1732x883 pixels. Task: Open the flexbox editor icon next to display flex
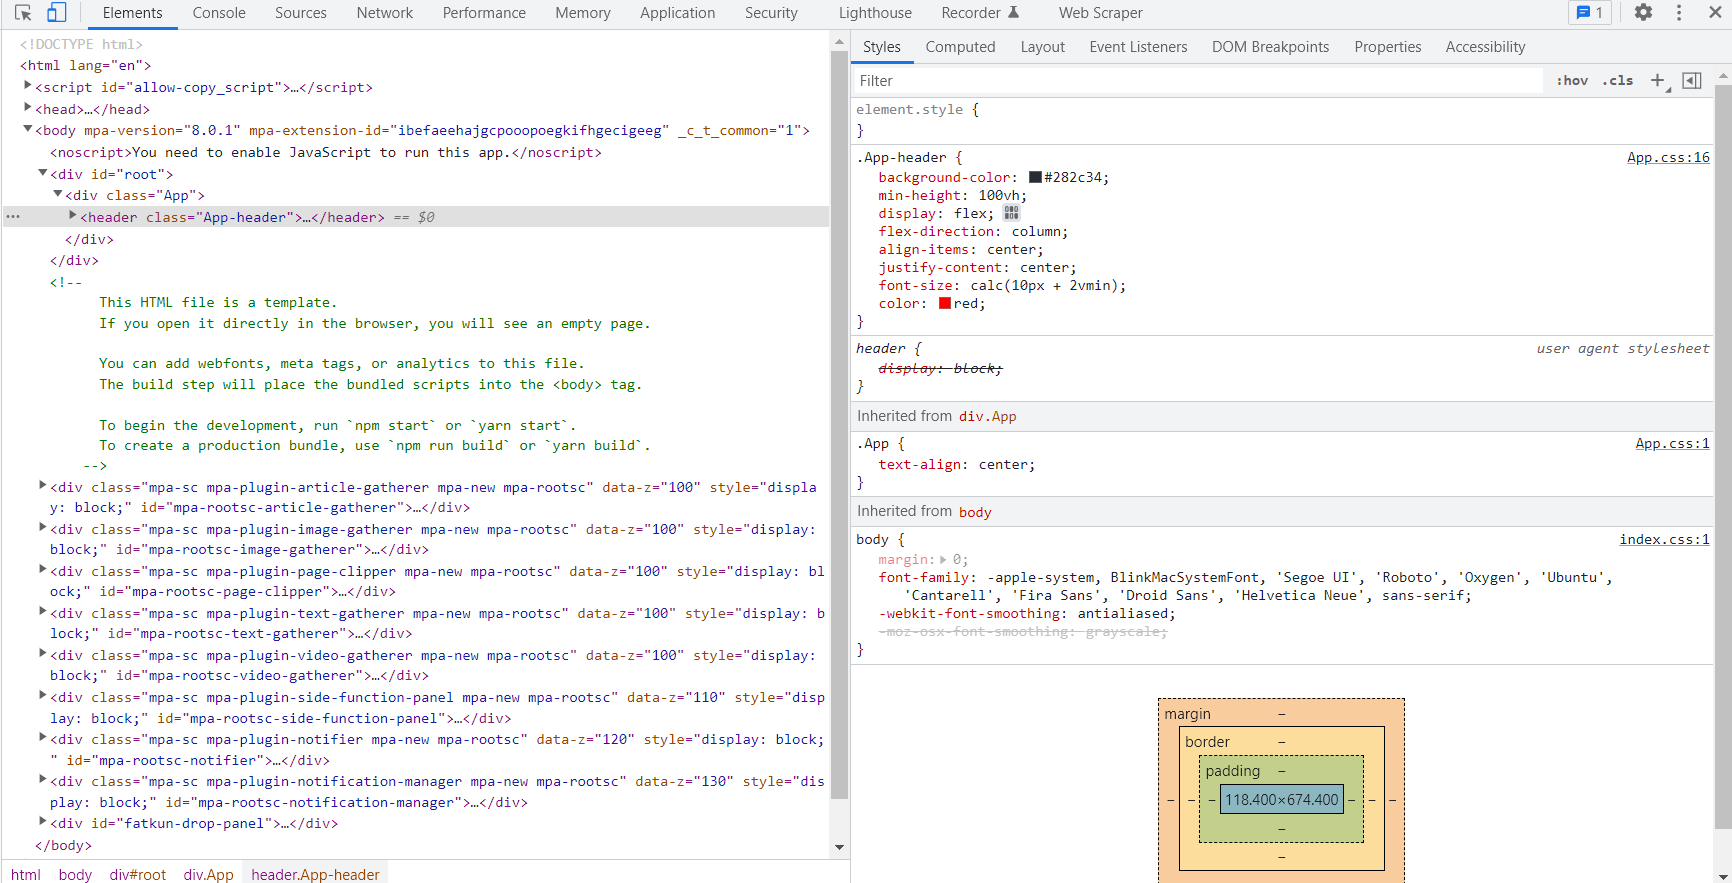click(1011, 213)
